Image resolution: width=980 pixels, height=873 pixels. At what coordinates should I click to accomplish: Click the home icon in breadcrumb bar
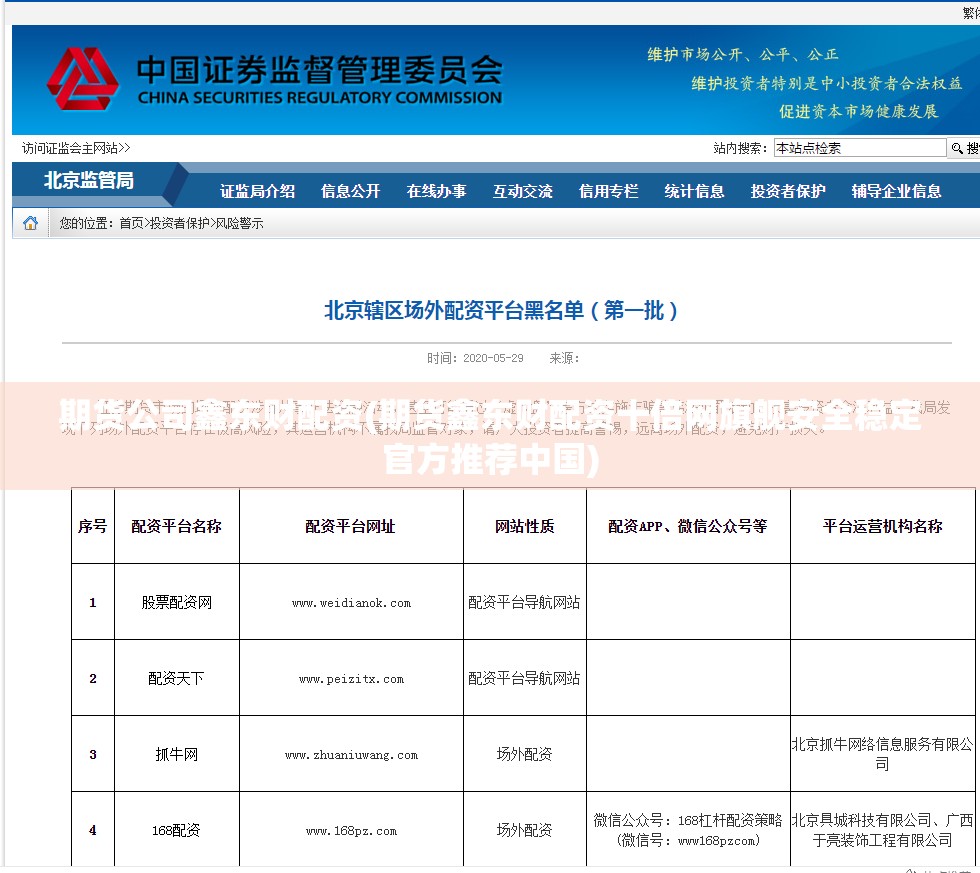(x=30, y=223)
